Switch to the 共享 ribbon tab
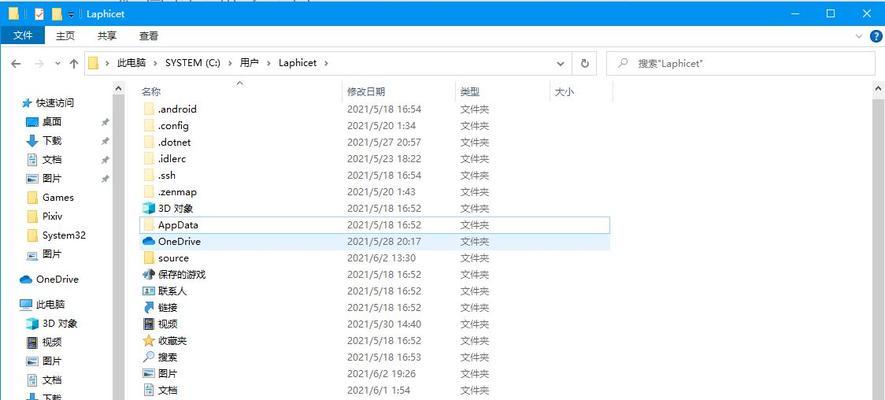Image resolution: width=885 pixels, height=400 pixels. (x=107, y=36)
